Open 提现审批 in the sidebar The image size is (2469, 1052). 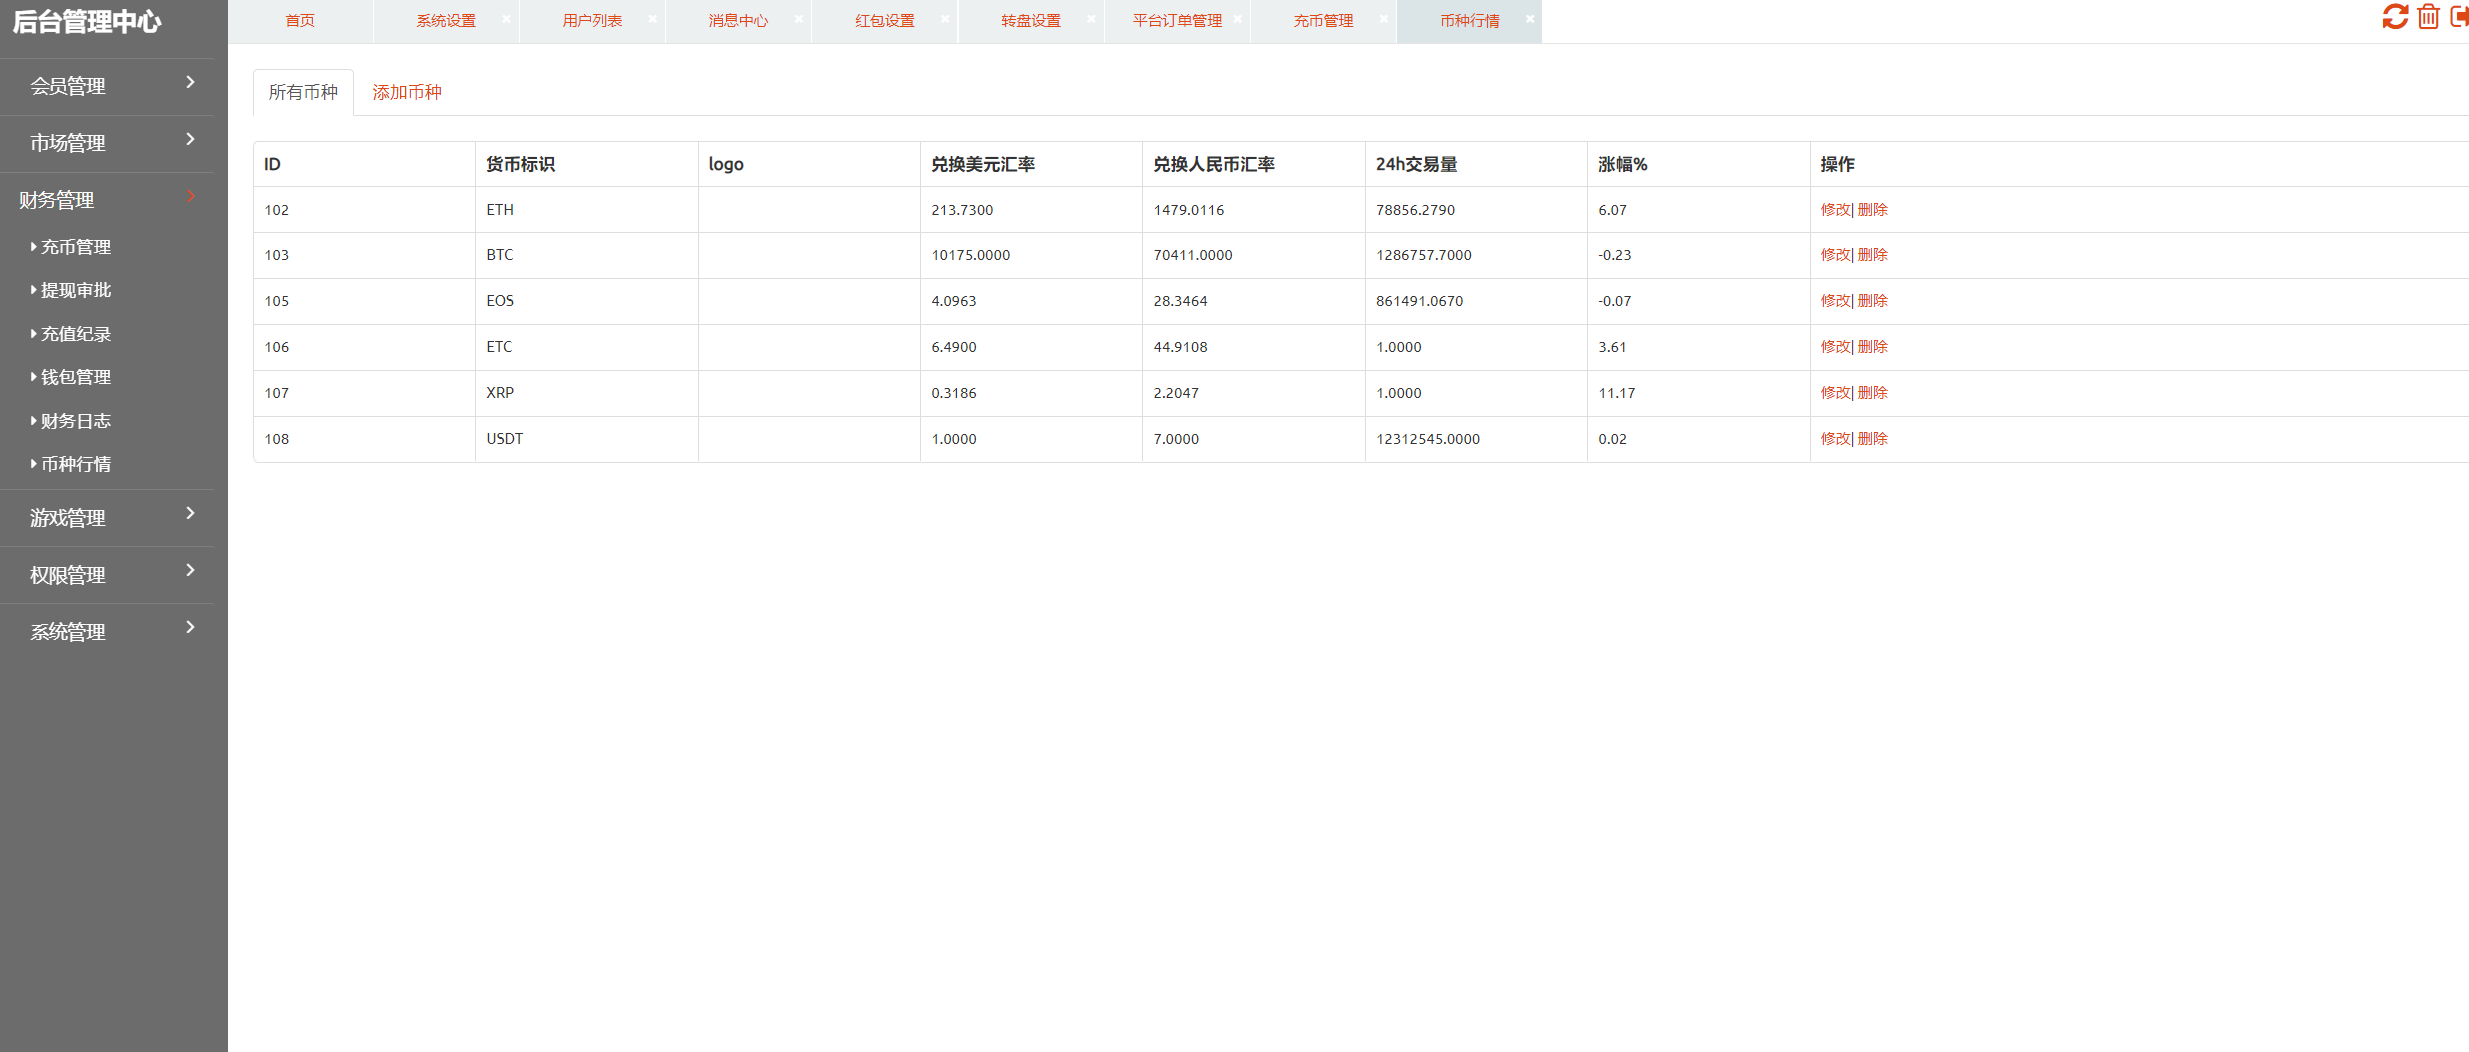point(76,290)
